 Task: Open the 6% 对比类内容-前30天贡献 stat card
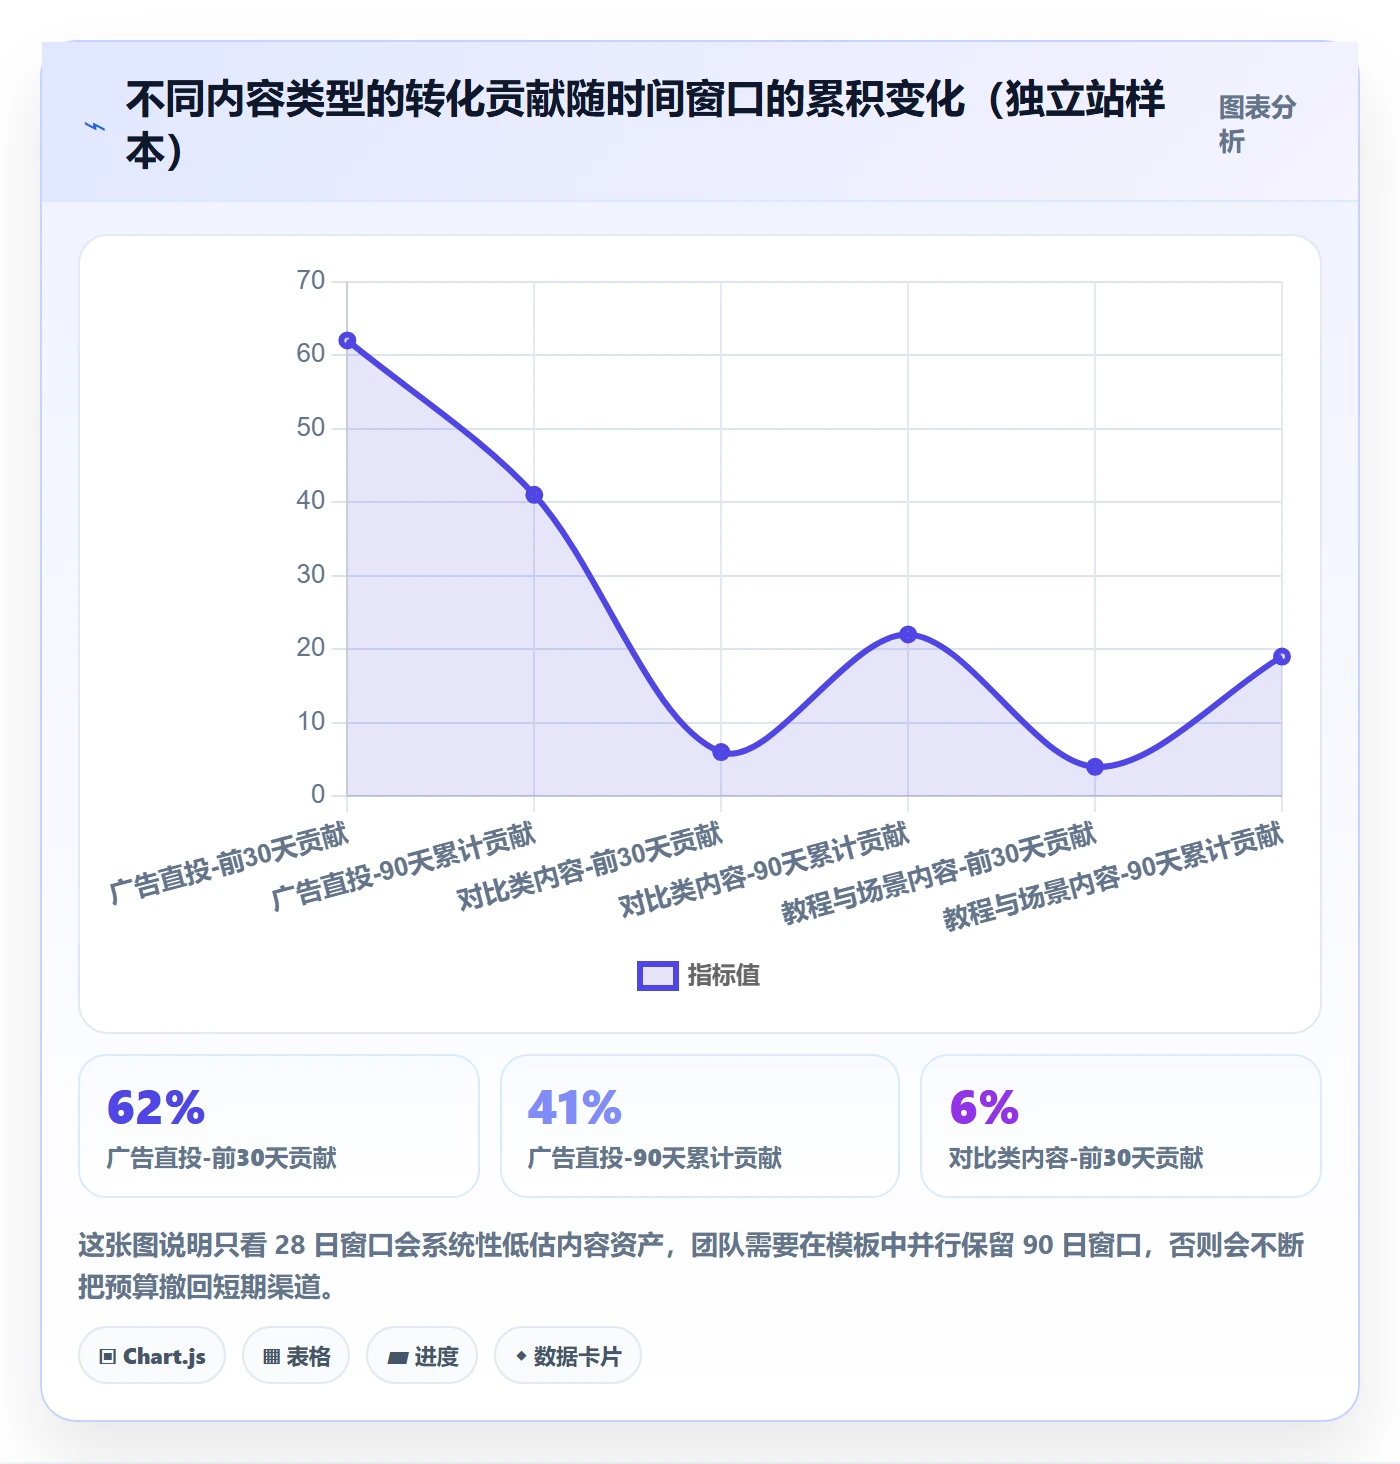pos(1121,1126)
